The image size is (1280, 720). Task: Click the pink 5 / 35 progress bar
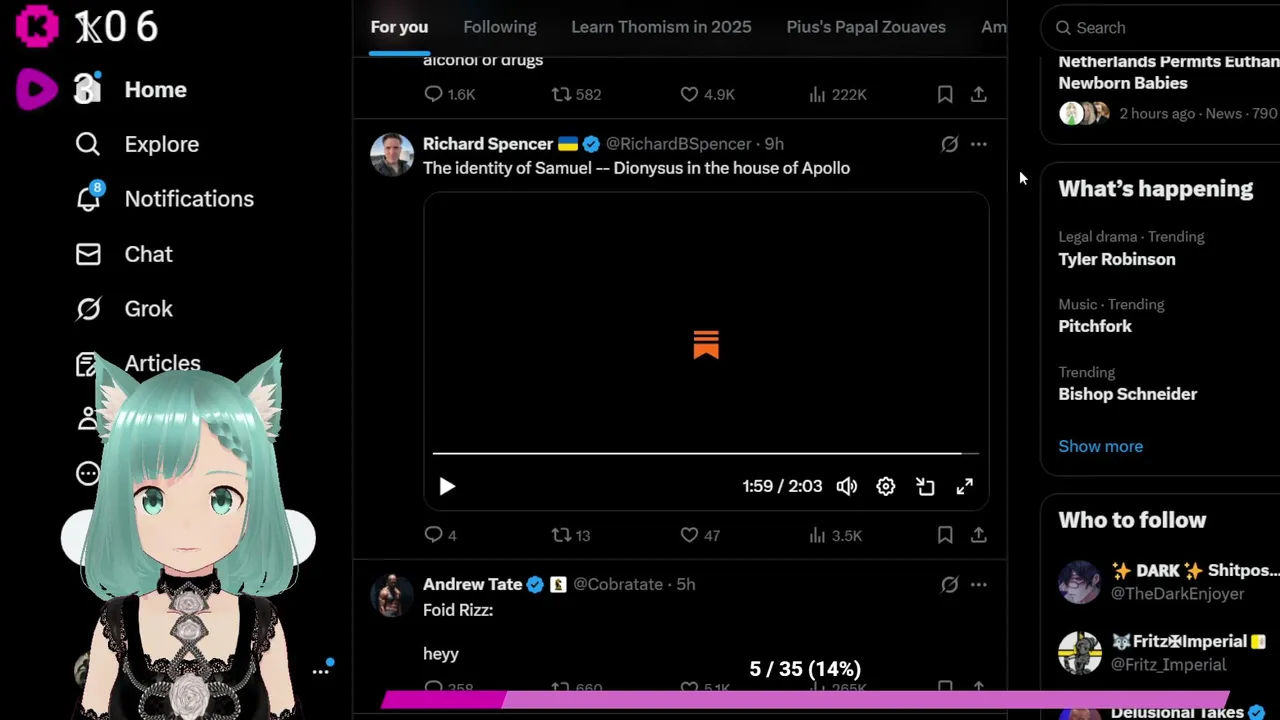(x=805, y=700)
